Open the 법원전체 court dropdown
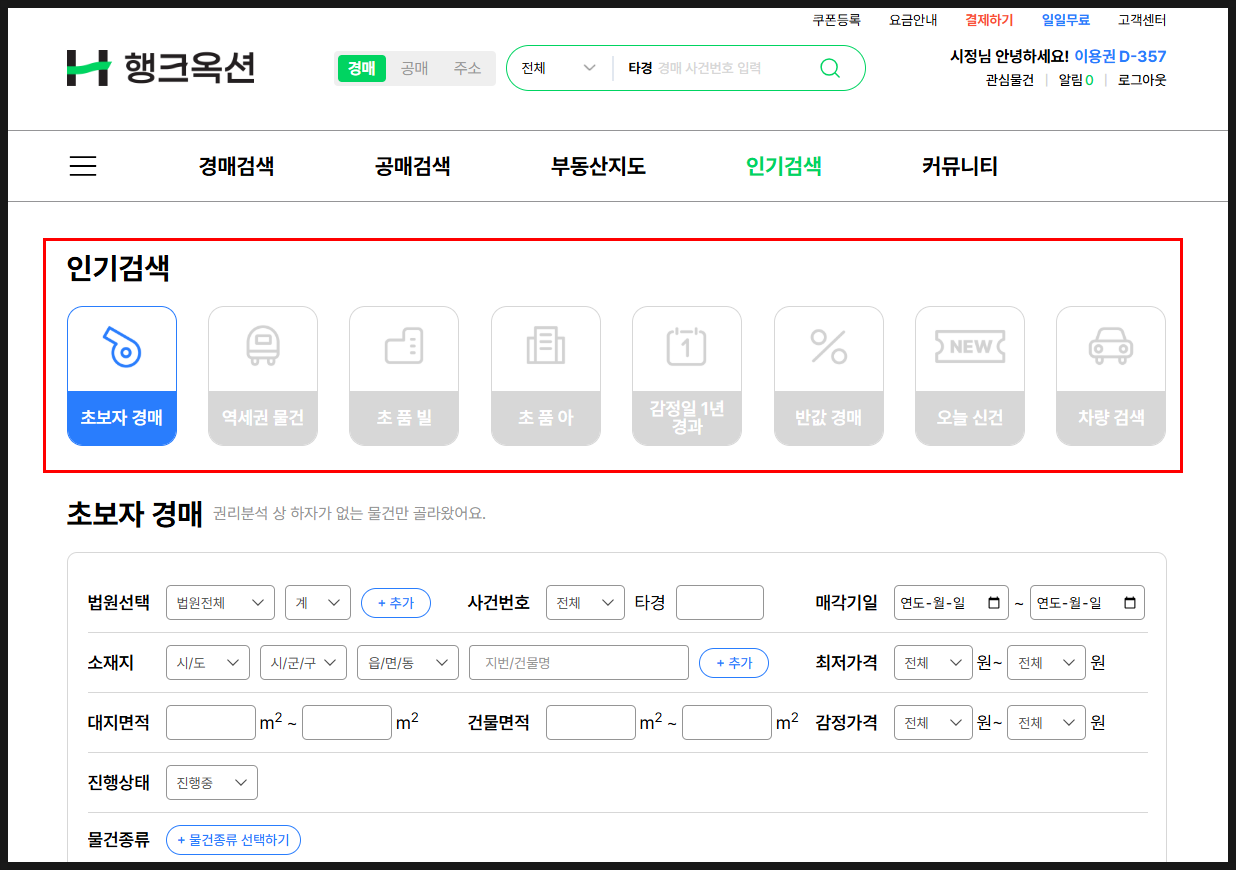The width and height of the screenshot is (1236, 870). [220, 602]
